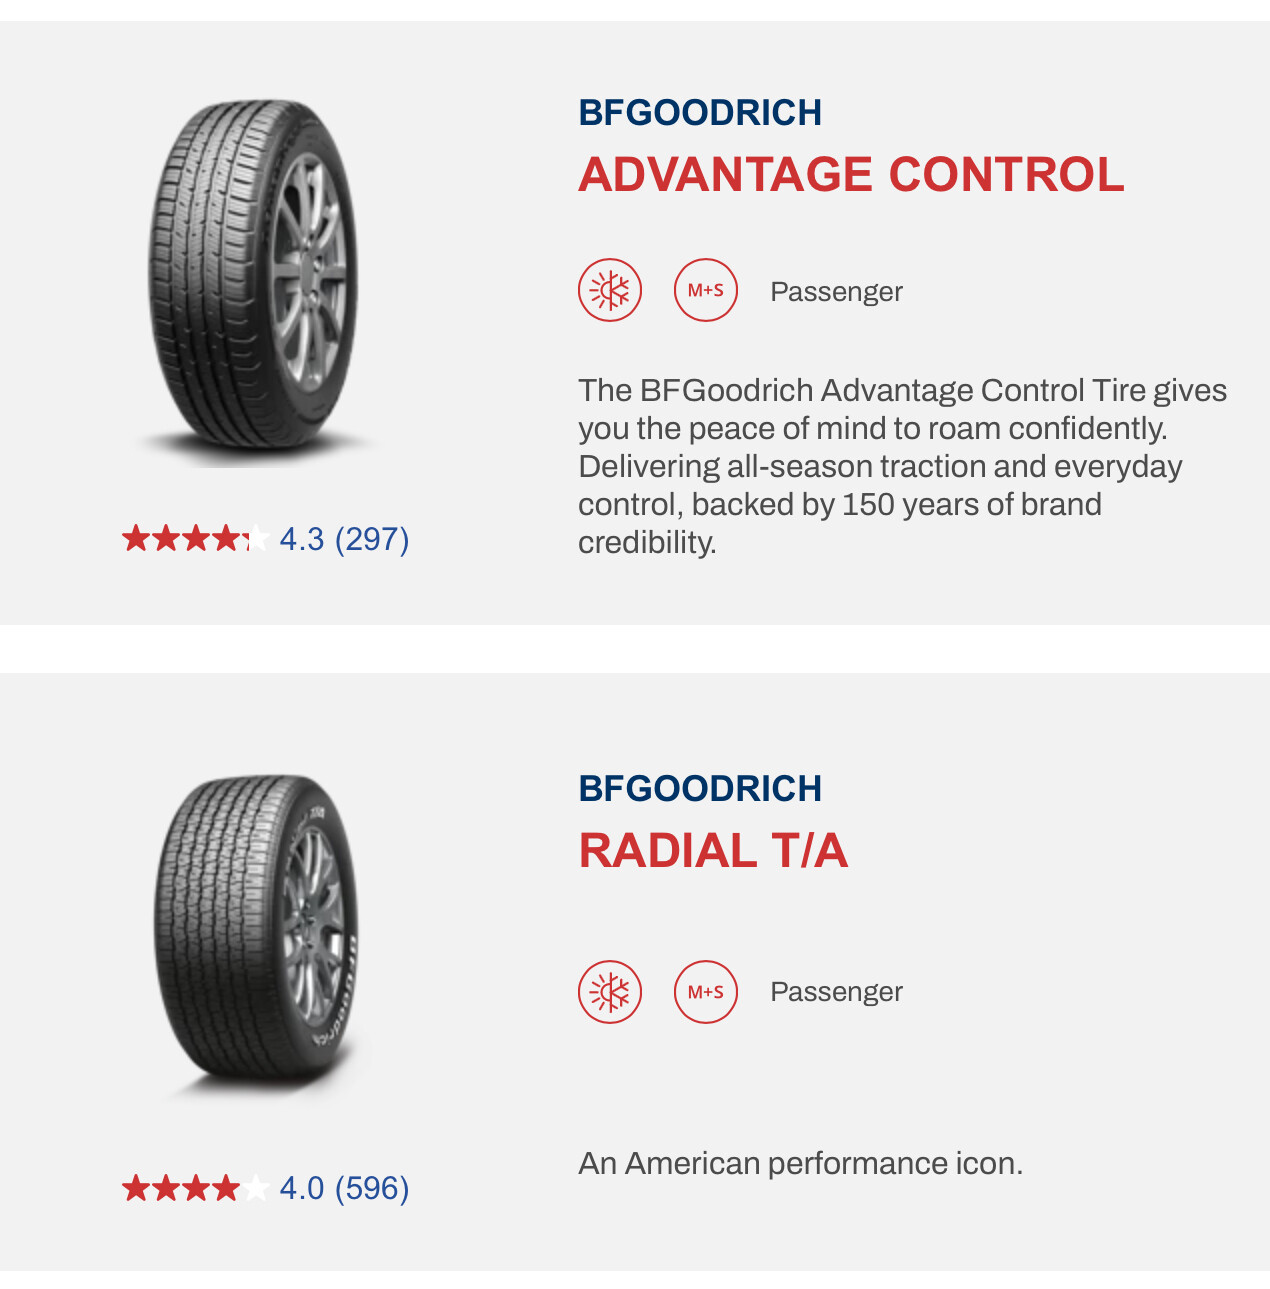The image size is (1270, 1289).
Task: Open the (596) review count
Action: 372,1189
